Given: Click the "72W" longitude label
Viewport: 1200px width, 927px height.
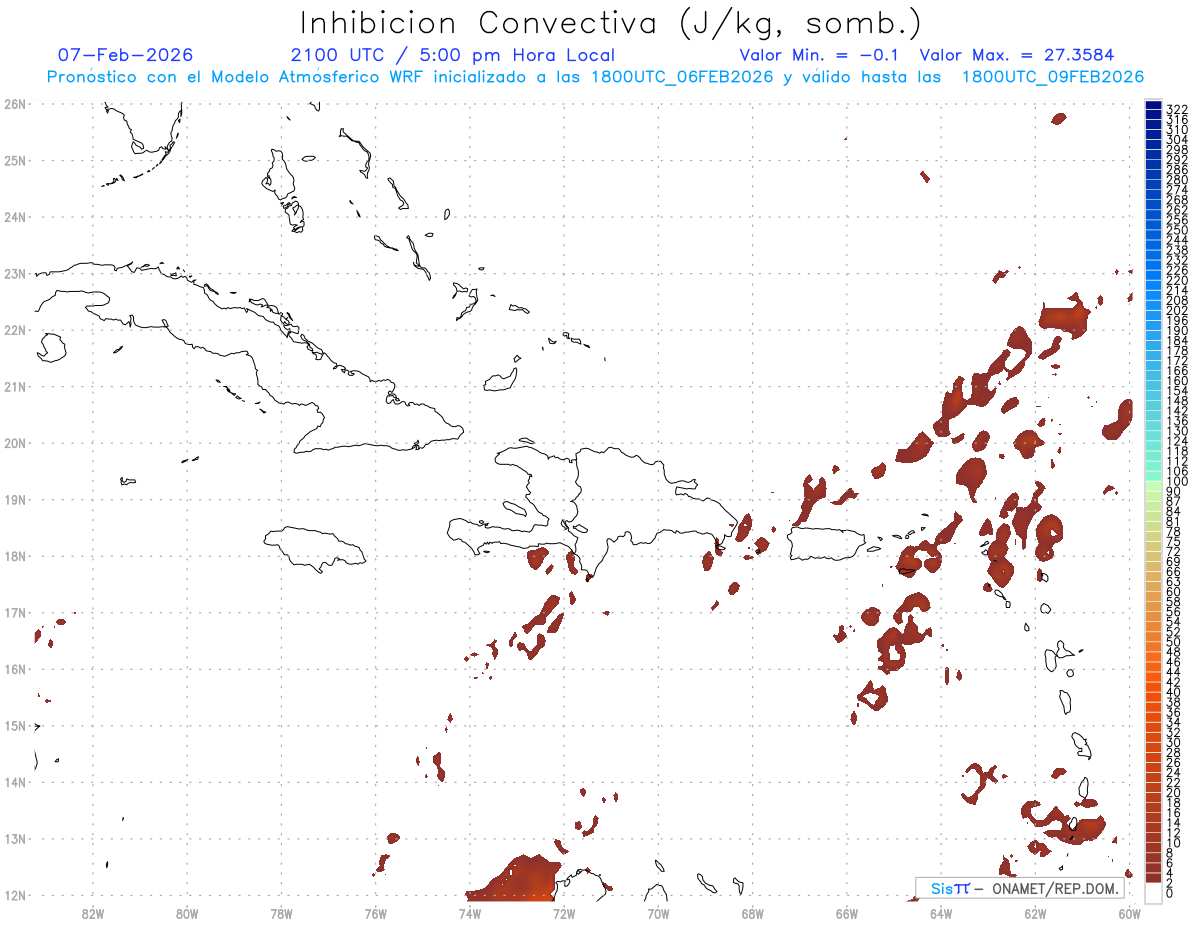Looking at the screenshot, I should [x=564, y=912].
